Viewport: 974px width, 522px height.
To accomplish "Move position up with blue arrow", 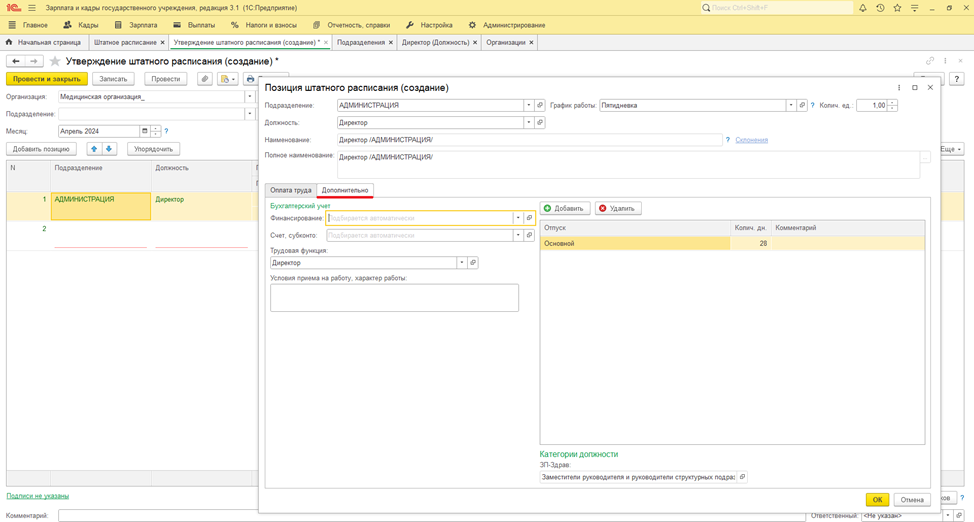I will [x=94, y=149].
